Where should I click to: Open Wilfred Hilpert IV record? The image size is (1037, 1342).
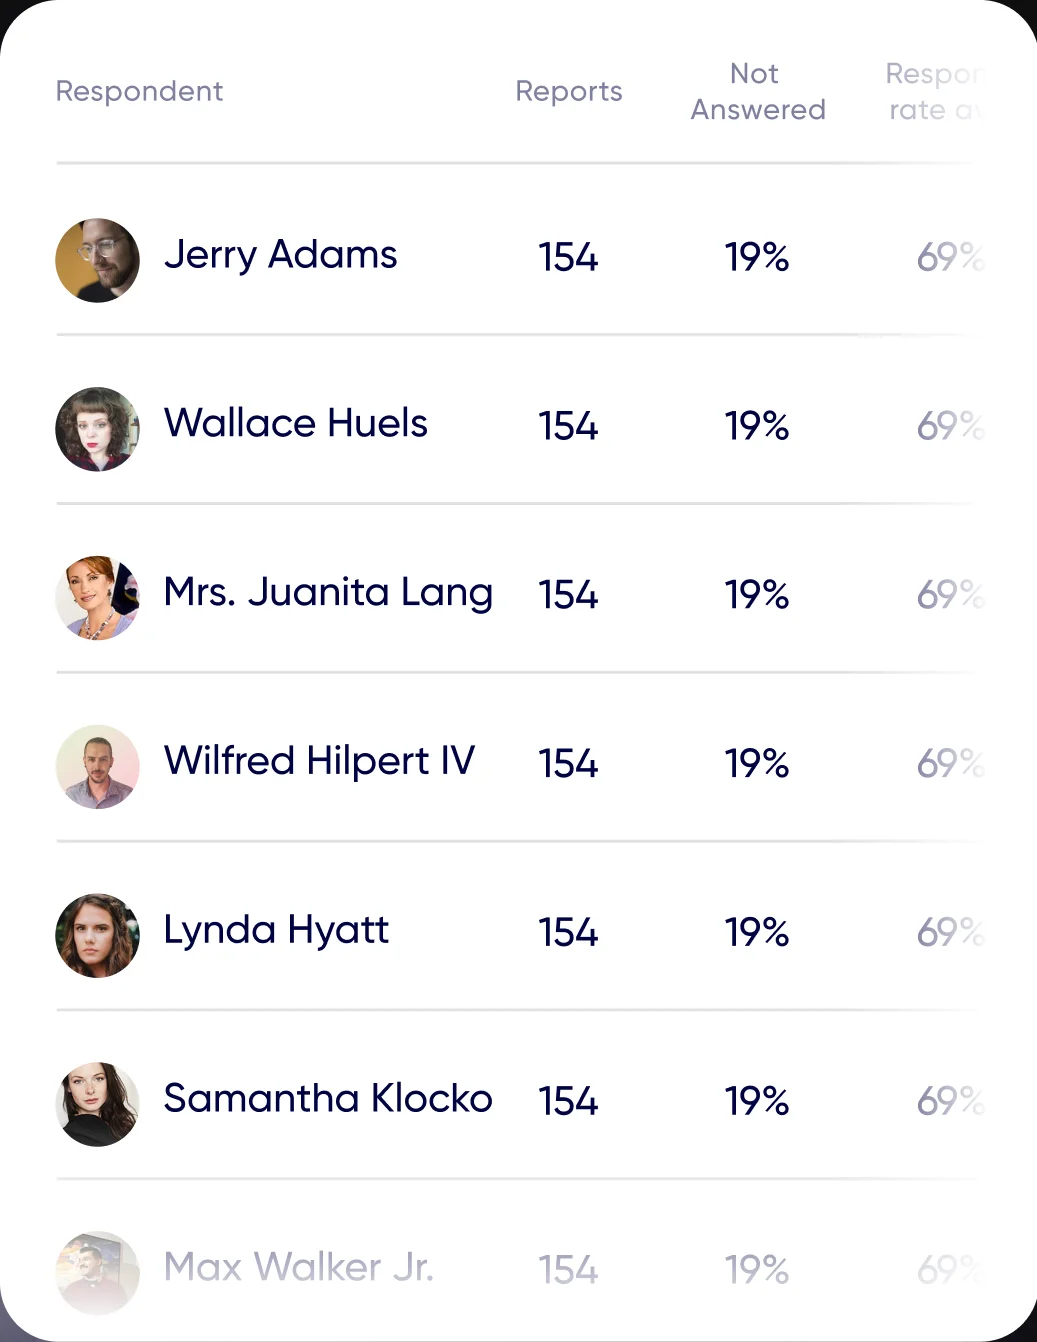point(319,762)
